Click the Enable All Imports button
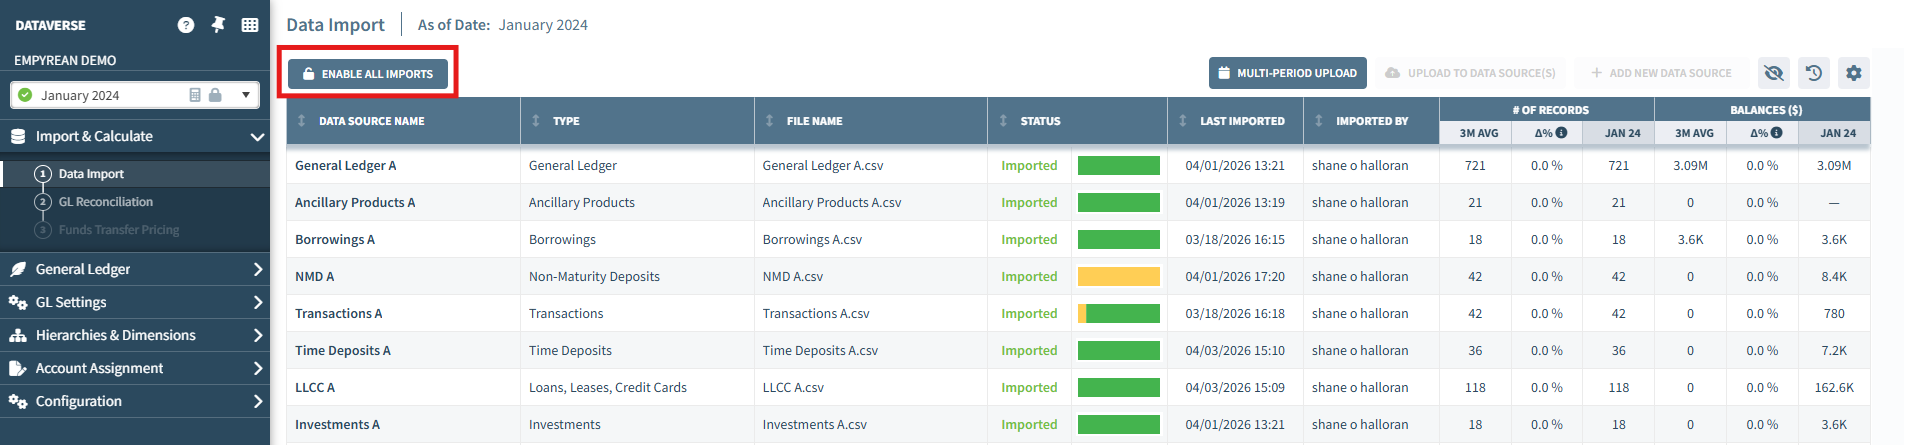The image size is (1915, 445). [x=368, y=73]
